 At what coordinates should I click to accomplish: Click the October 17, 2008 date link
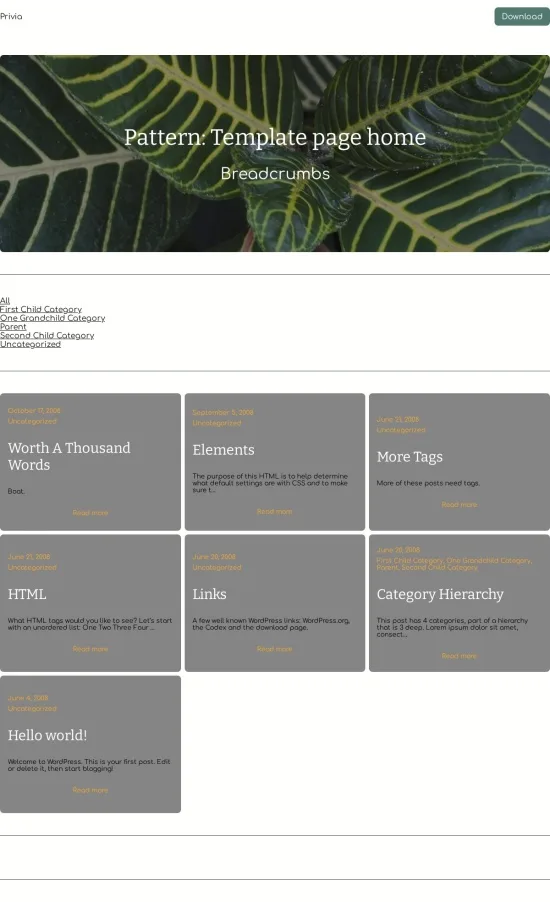coord(34,411)
